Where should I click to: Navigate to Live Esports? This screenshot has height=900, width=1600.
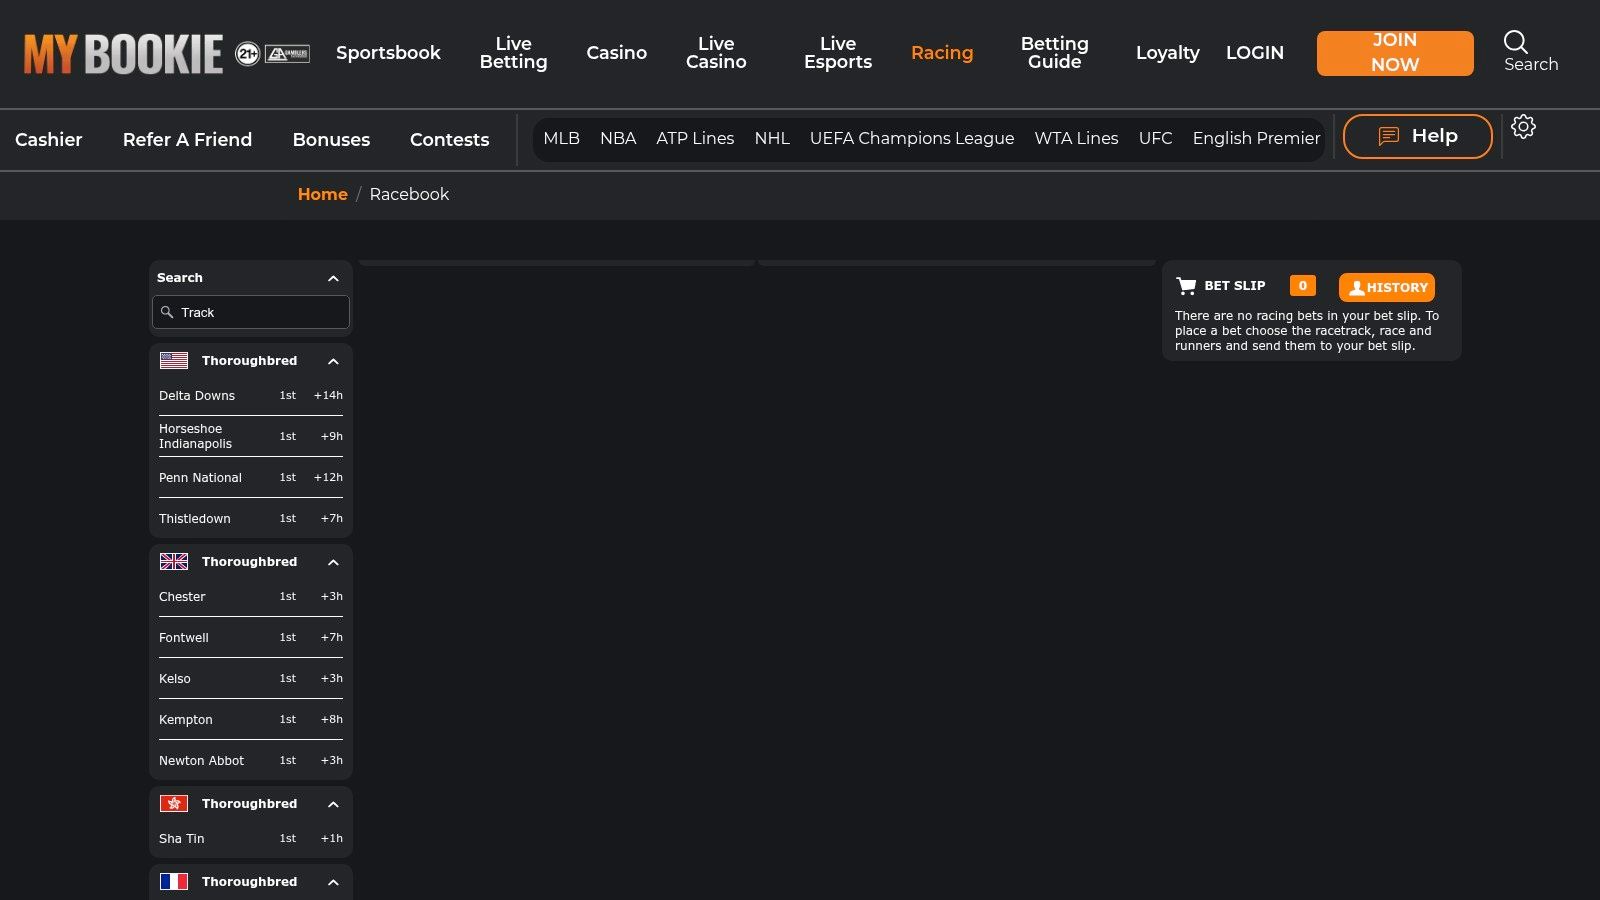point(838,53)
